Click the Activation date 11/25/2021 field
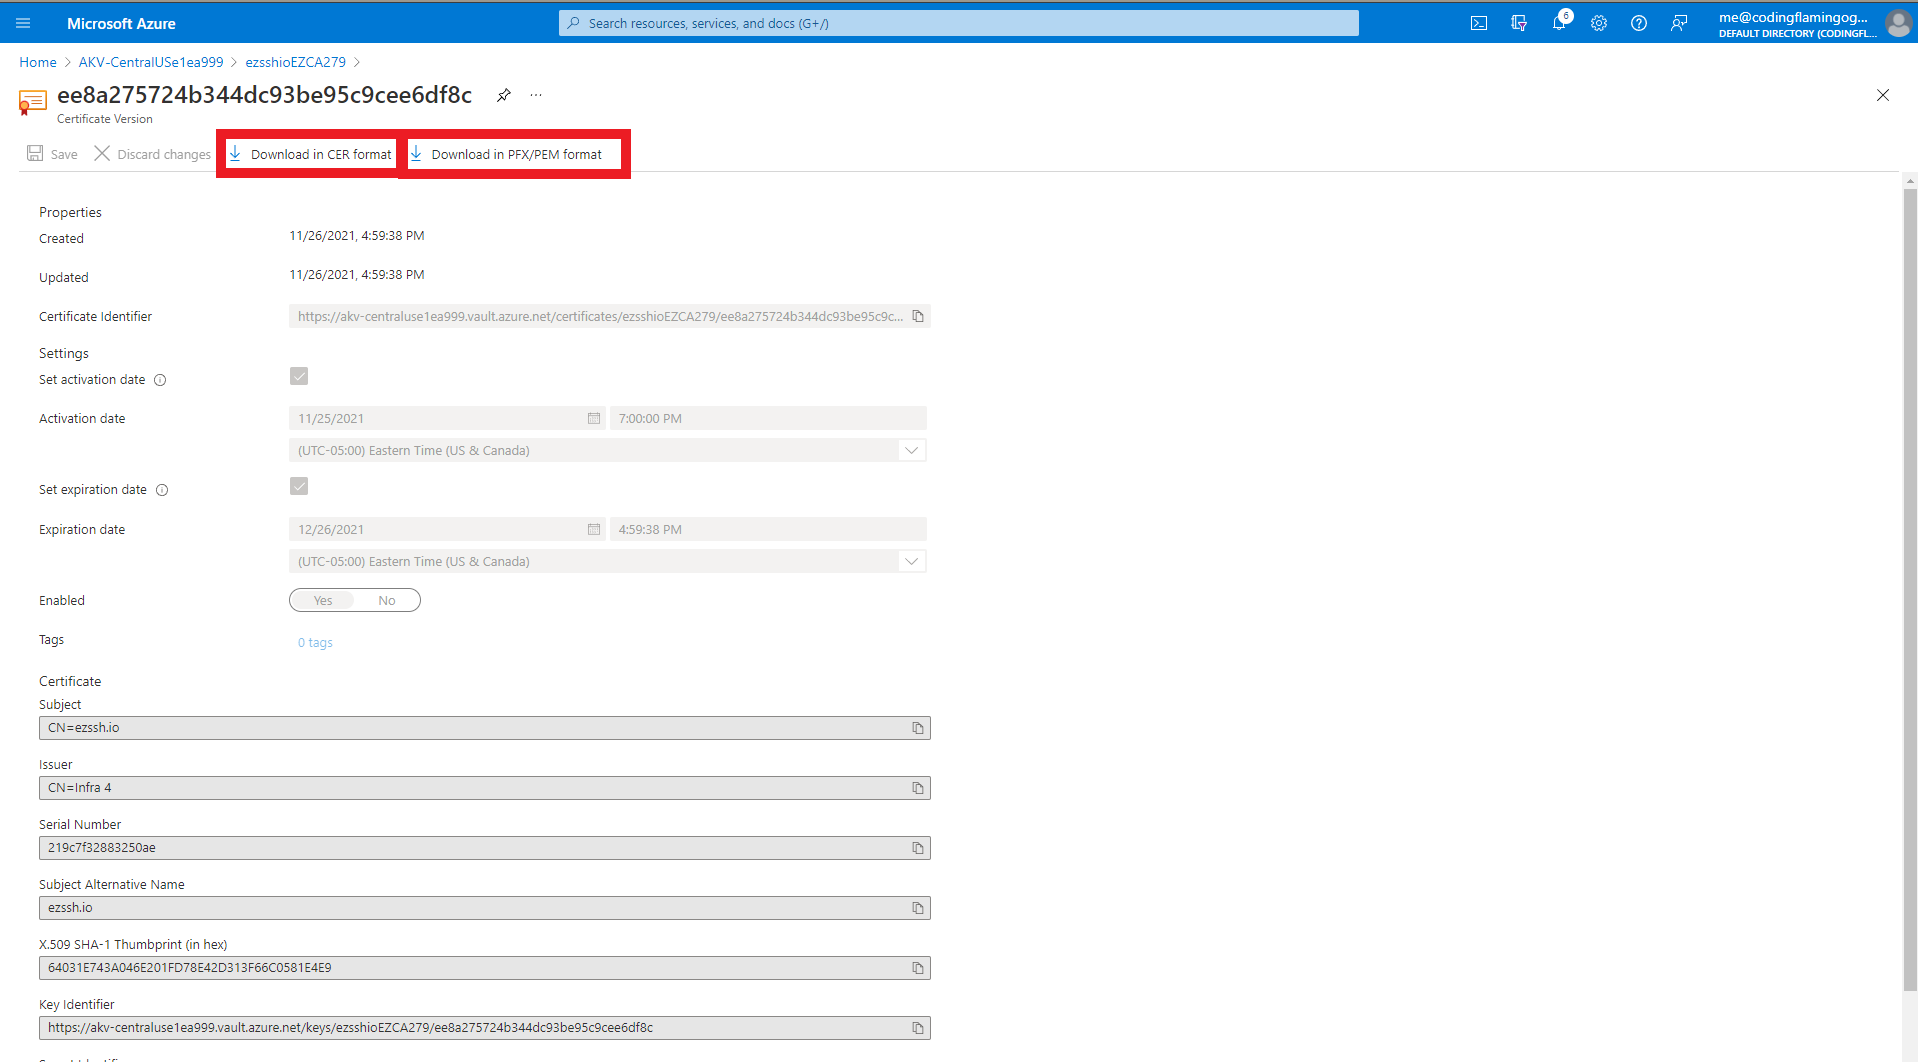This screenshot has width=1918, height=1062. pos(447,418)
